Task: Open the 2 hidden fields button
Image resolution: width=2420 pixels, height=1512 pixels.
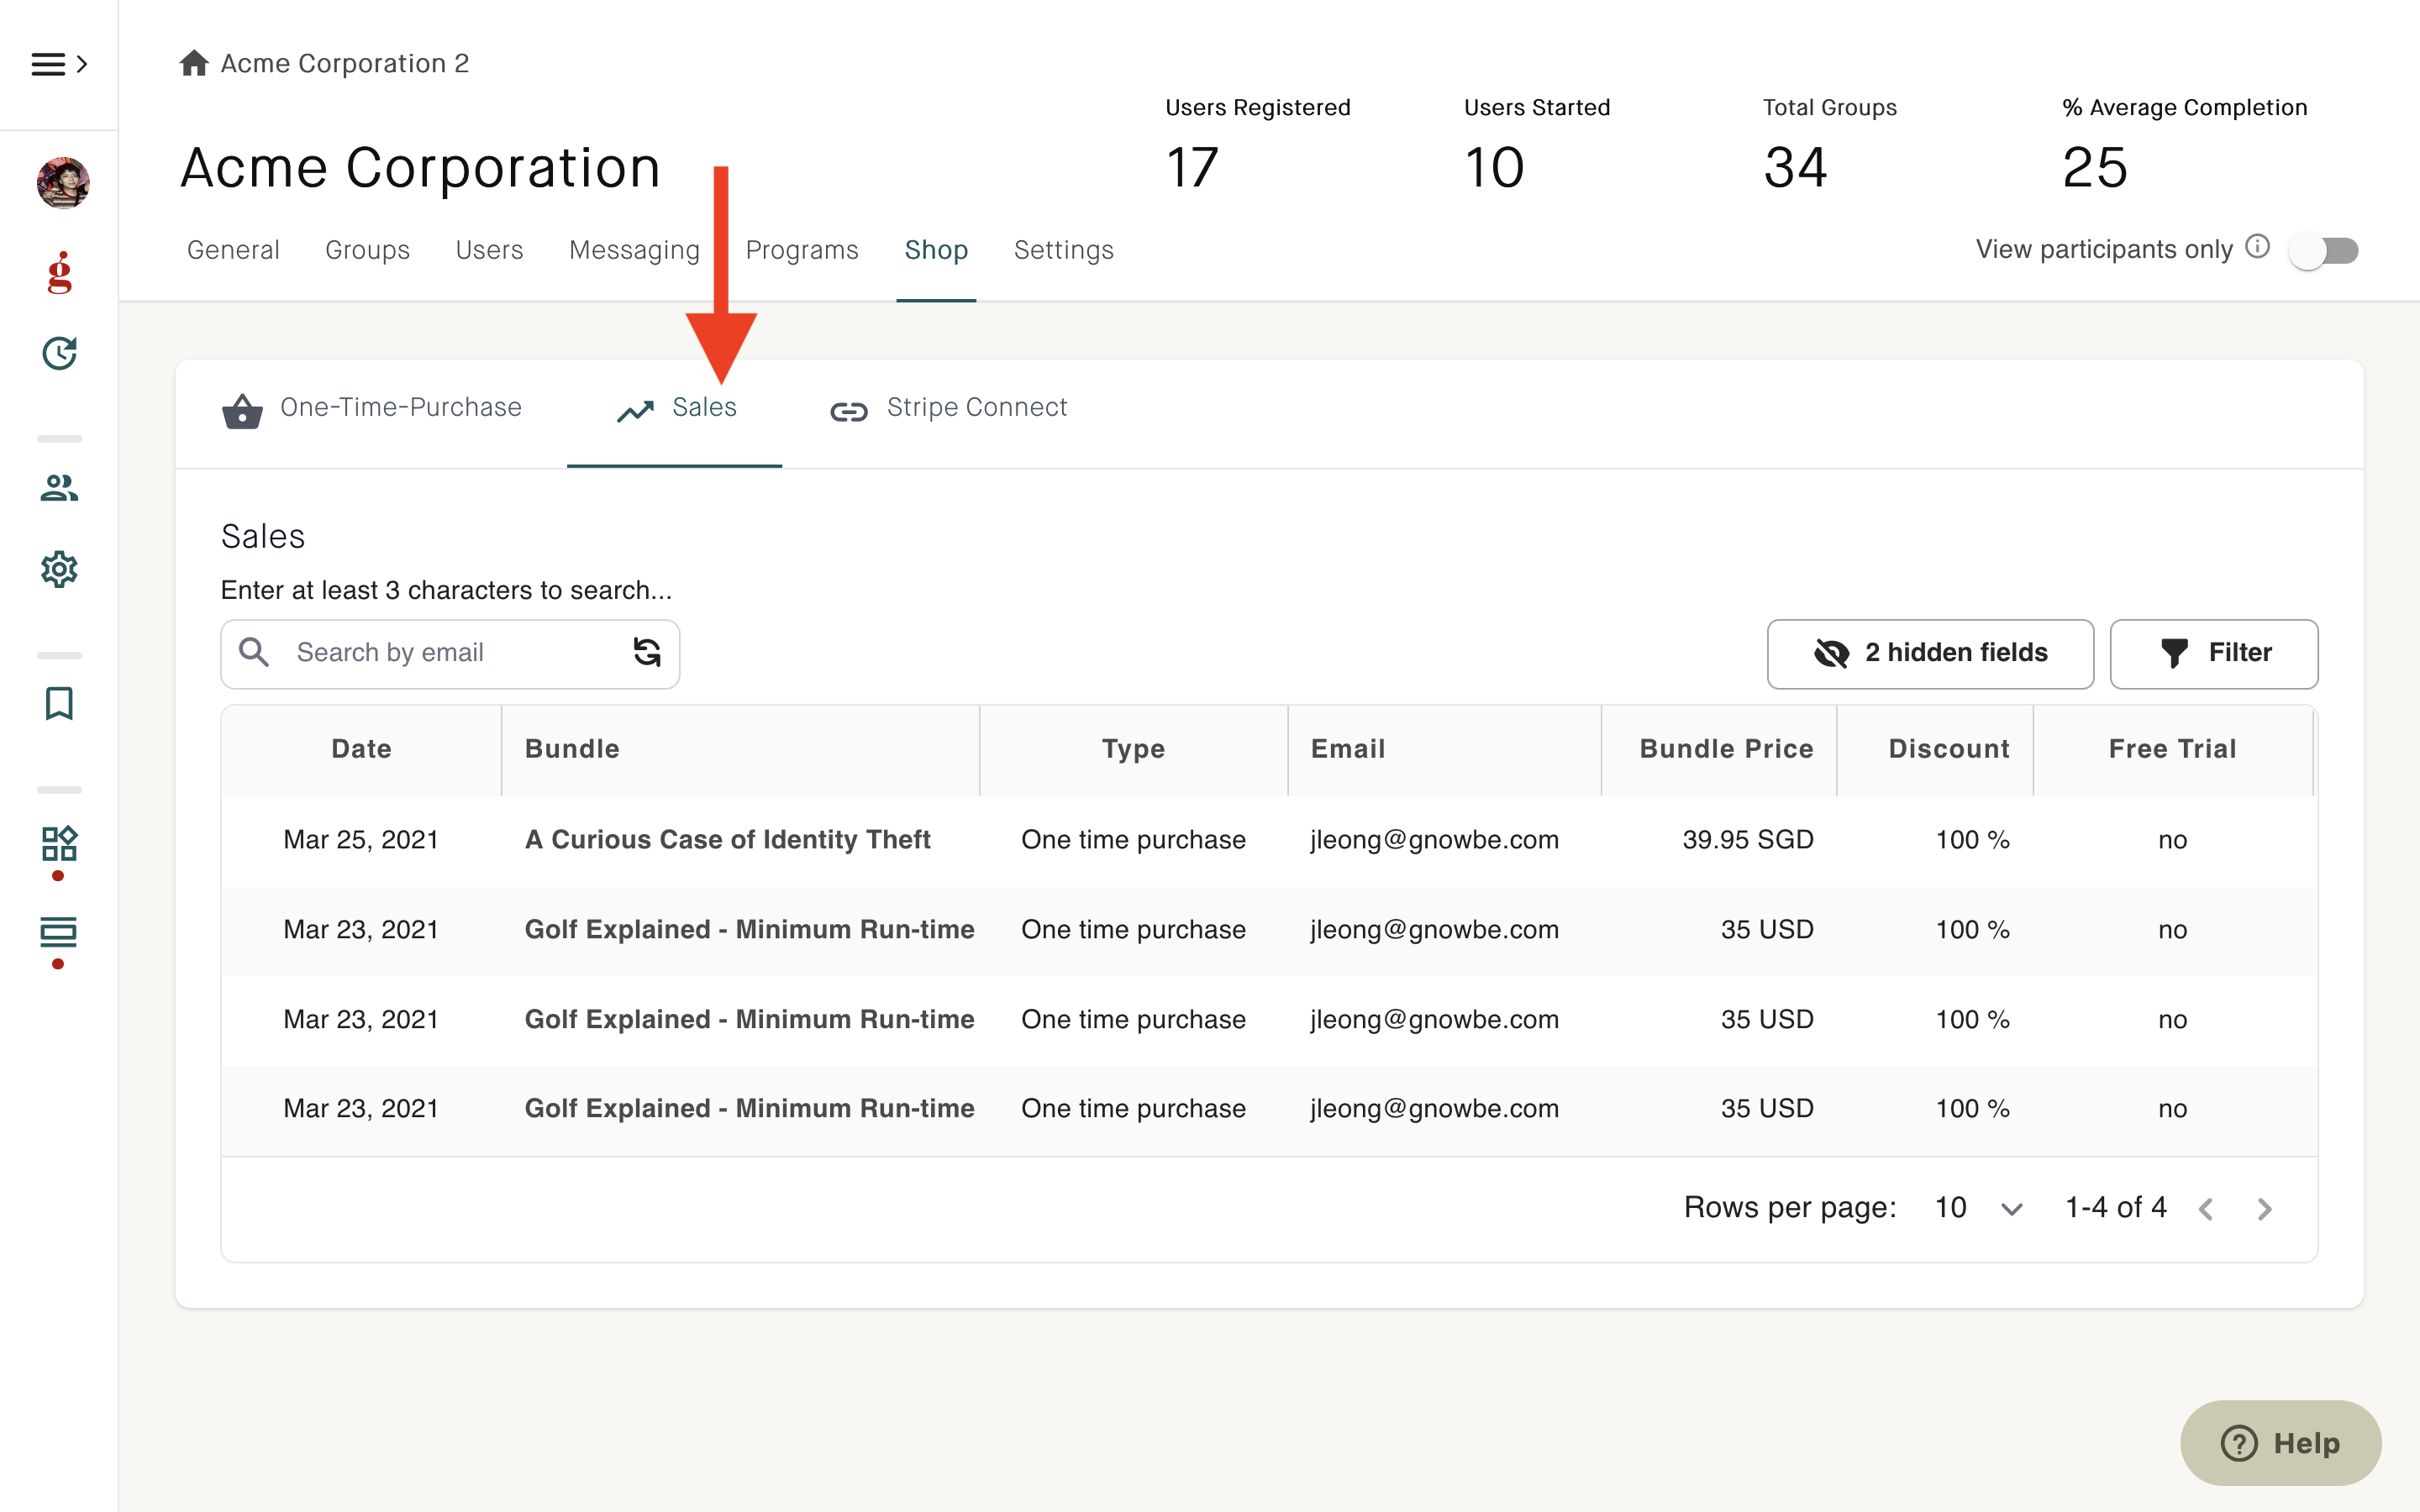Action: pos(1930,653)
